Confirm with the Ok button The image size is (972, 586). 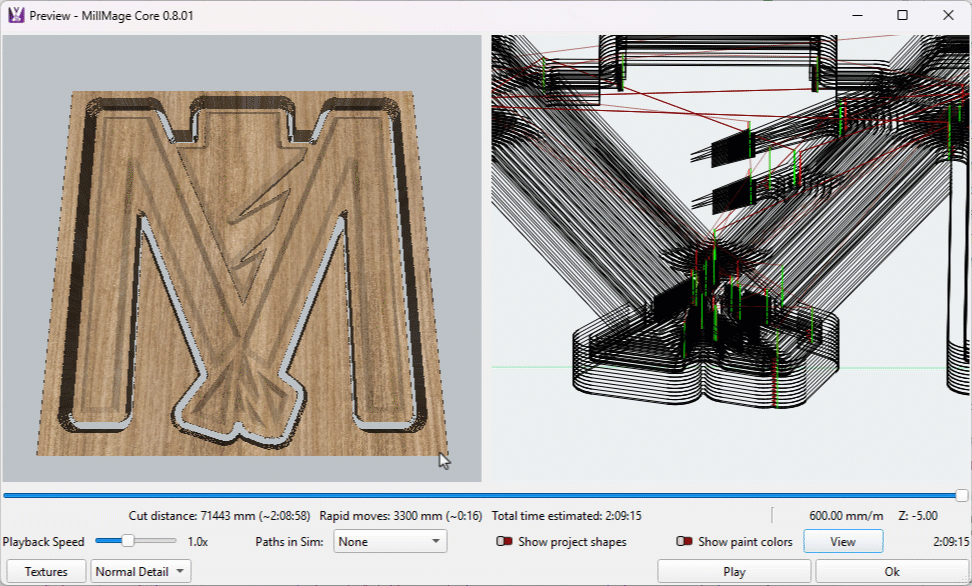891,572
